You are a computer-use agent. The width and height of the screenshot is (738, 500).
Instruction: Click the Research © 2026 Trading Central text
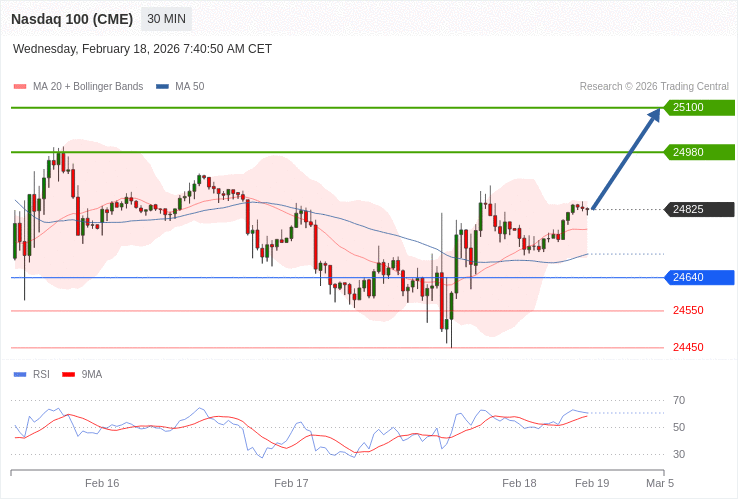[654, 87]
